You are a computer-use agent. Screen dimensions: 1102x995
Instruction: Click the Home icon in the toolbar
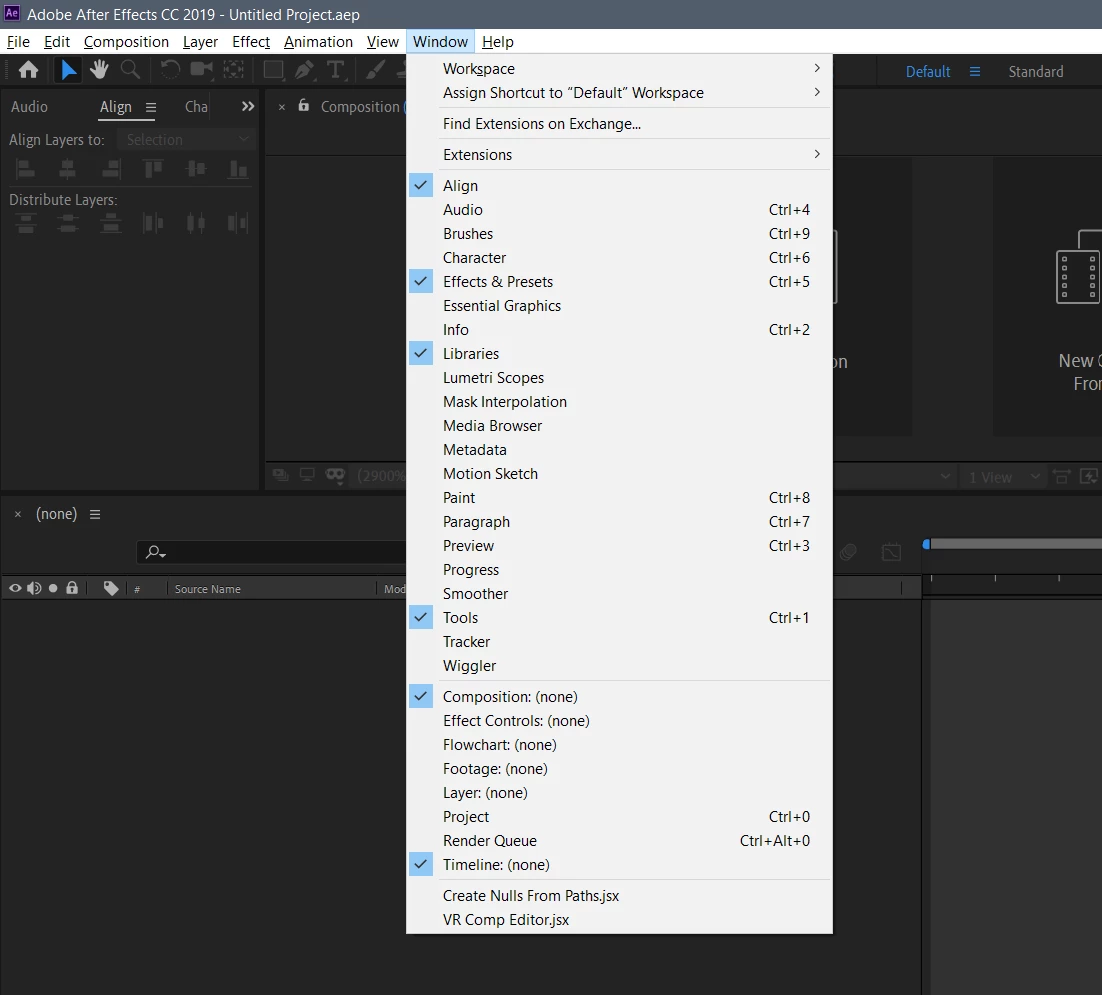coord(29,70)
